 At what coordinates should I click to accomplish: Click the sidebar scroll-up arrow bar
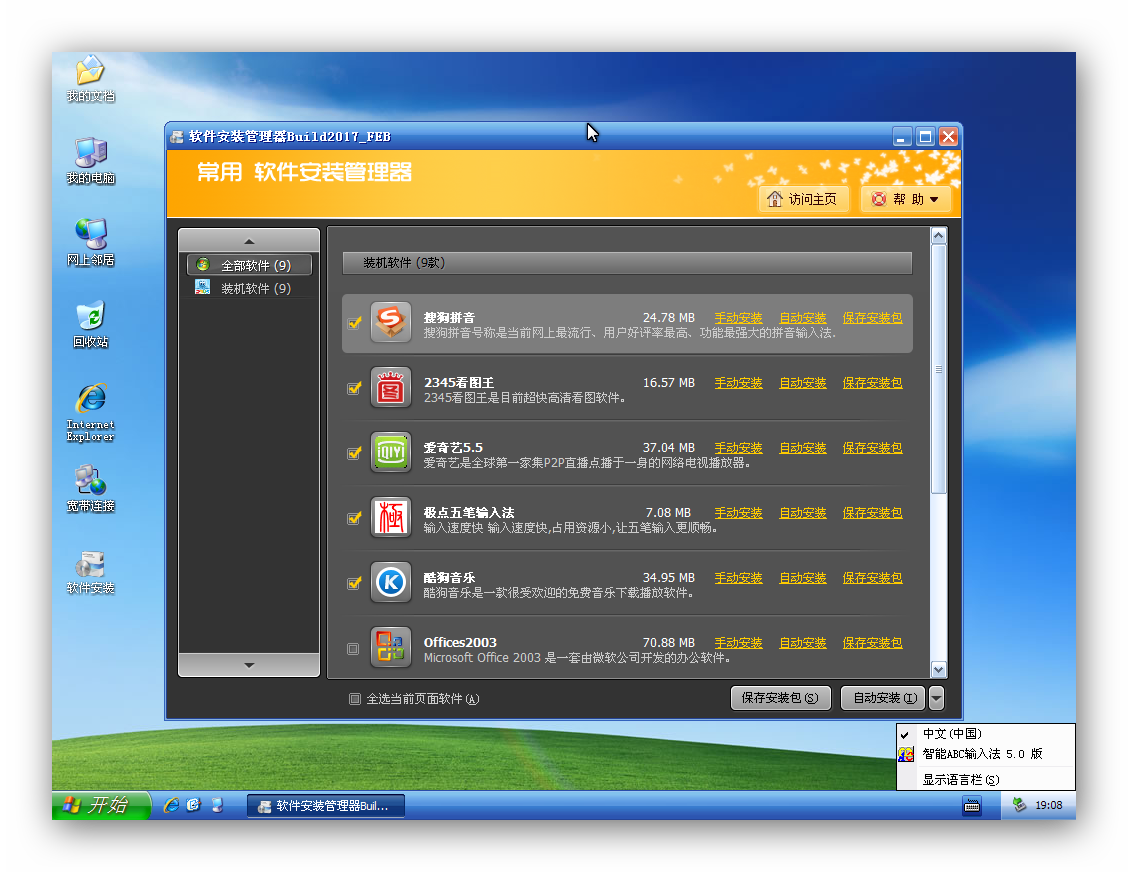(249, 241)
